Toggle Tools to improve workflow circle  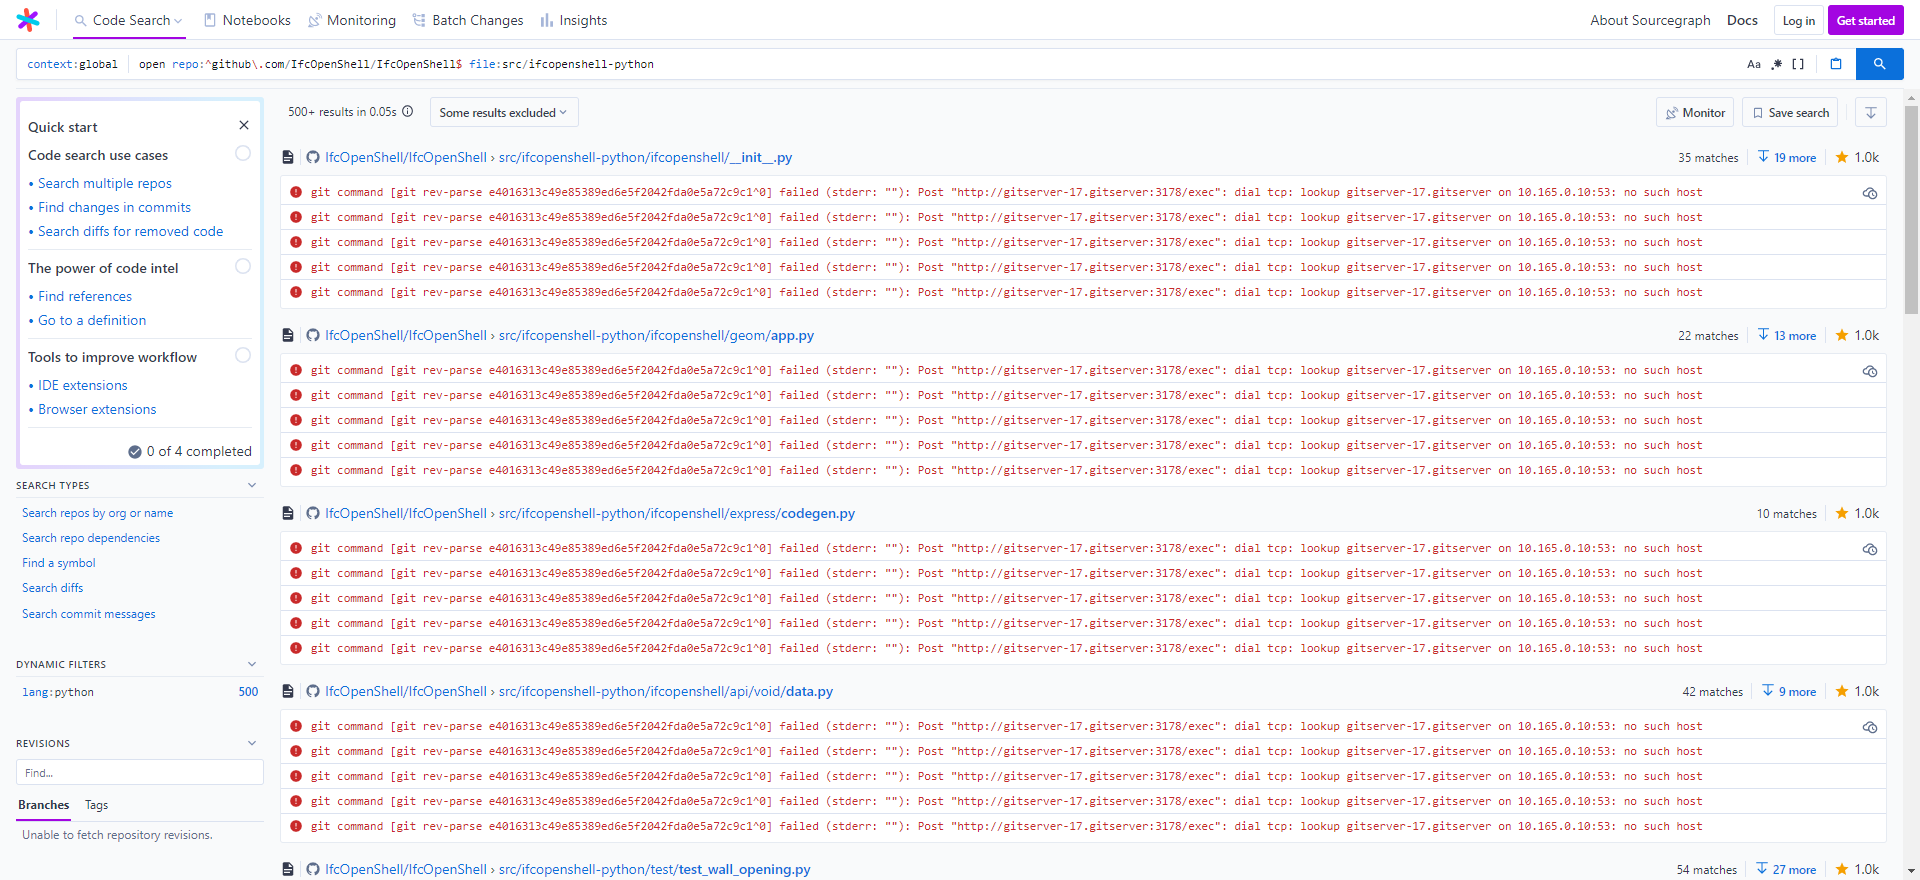pyautogui.click(x=243, y=355)
